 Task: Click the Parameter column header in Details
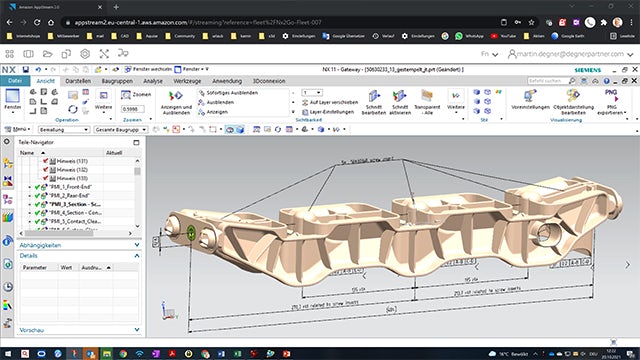point(34,267)
